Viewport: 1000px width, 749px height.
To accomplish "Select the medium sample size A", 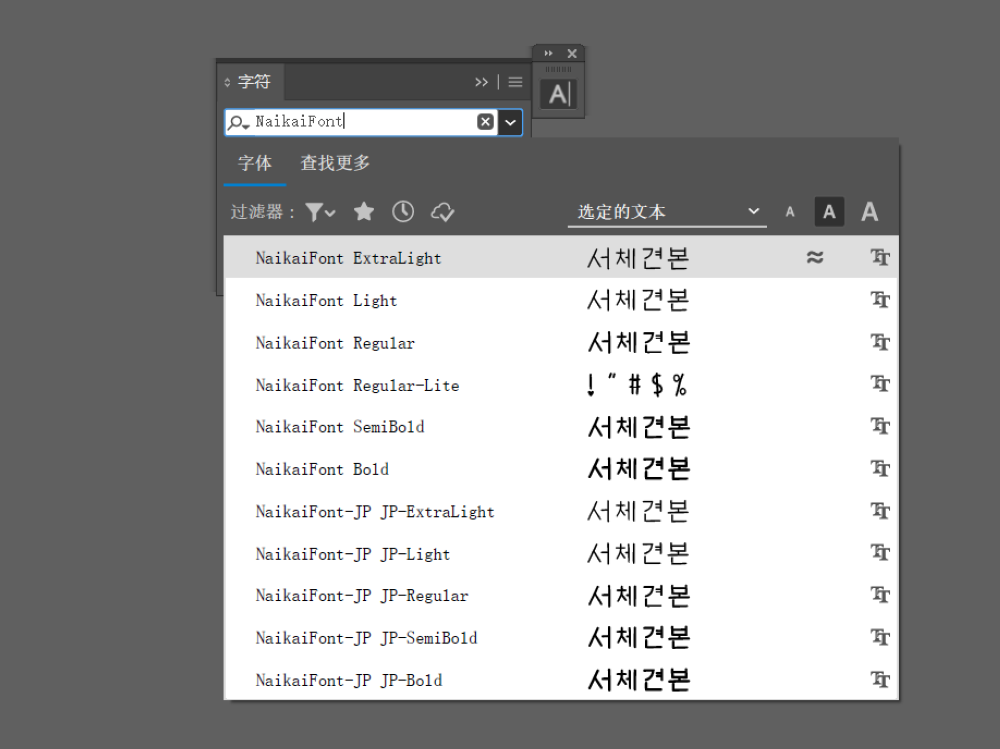I will [x=829, y=212].
